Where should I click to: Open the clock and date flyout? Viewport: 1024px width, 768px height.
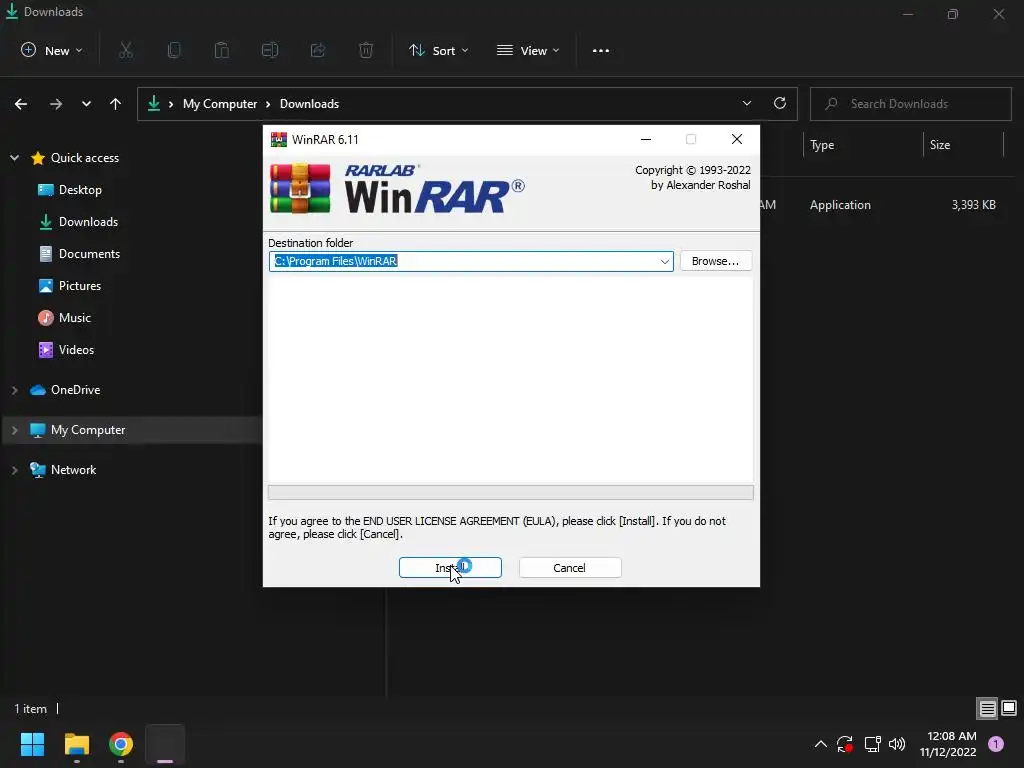(x=948, y=744)
